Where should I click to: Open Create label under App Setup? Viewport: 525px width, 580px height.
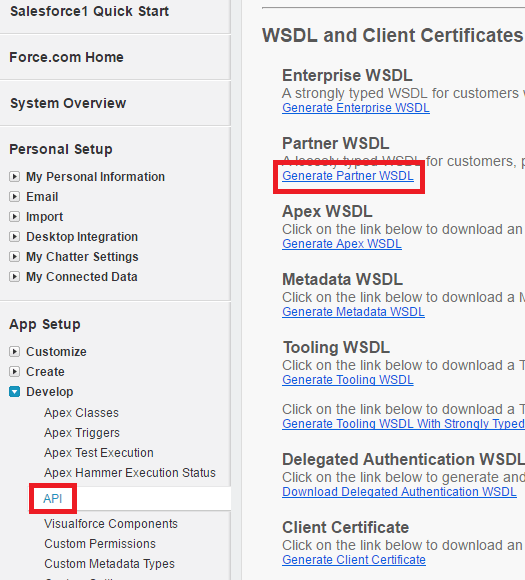[x=45, y=371]
